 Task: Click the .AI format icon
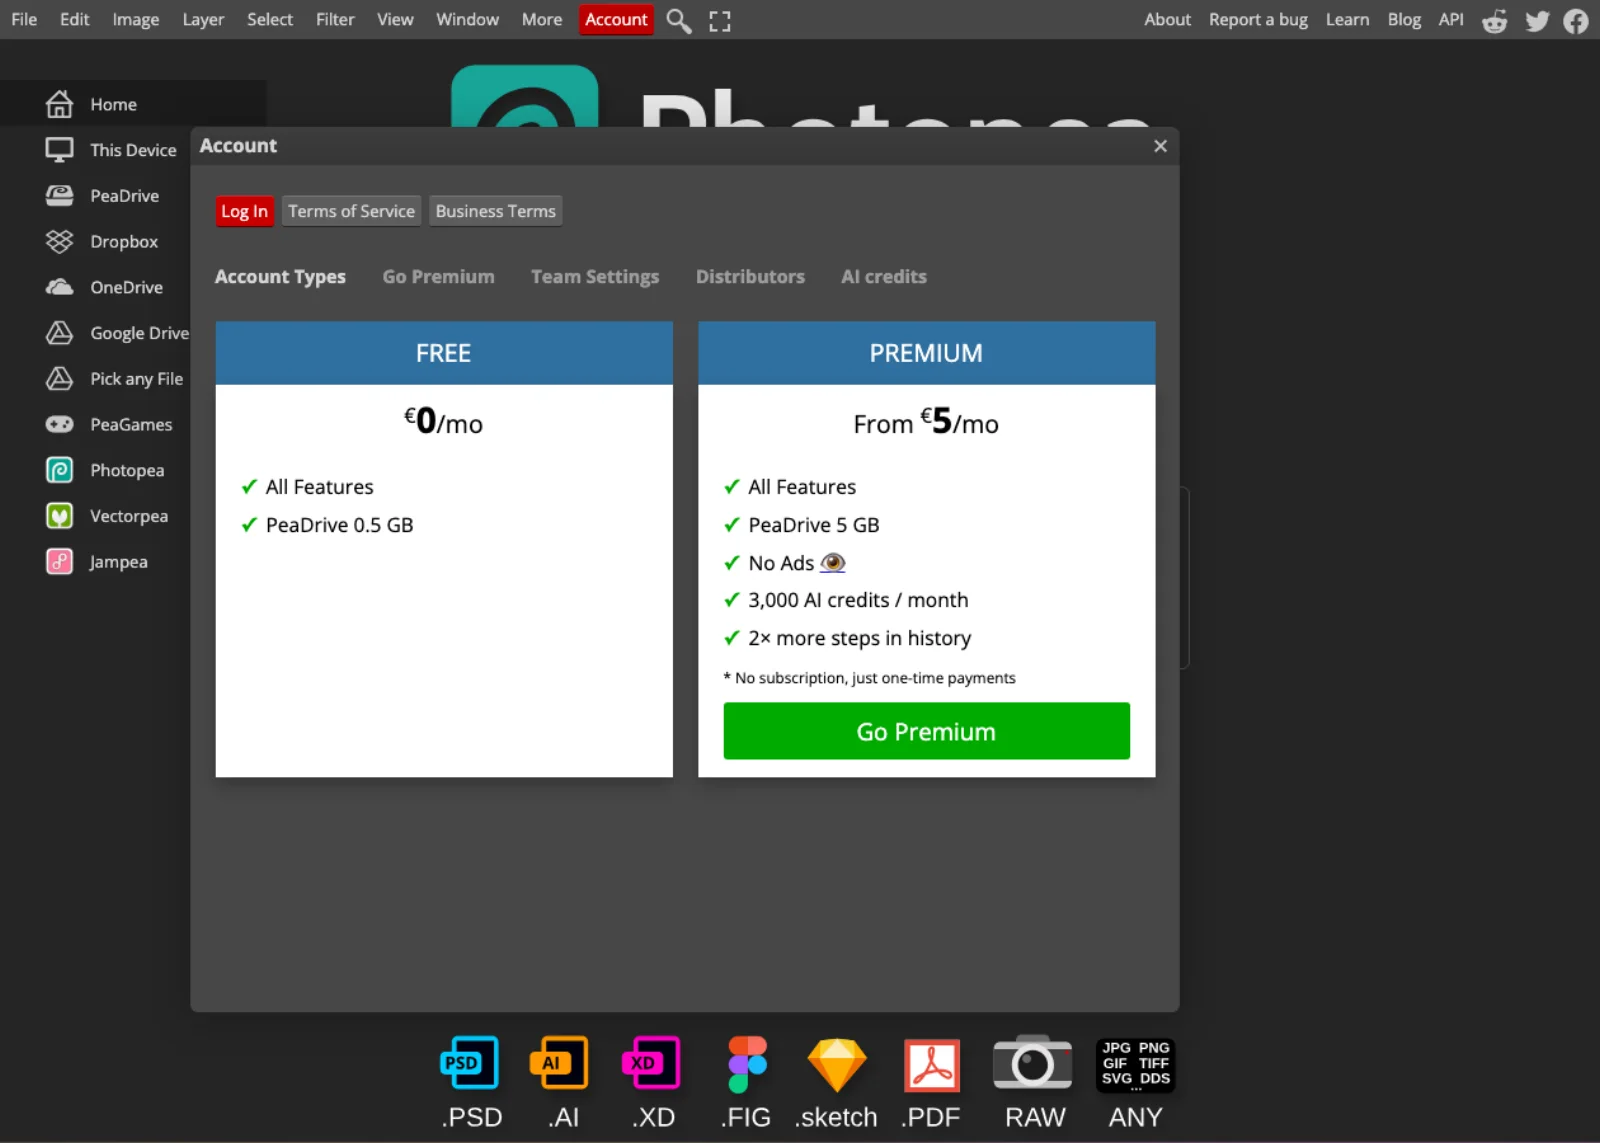point(559,1063)
